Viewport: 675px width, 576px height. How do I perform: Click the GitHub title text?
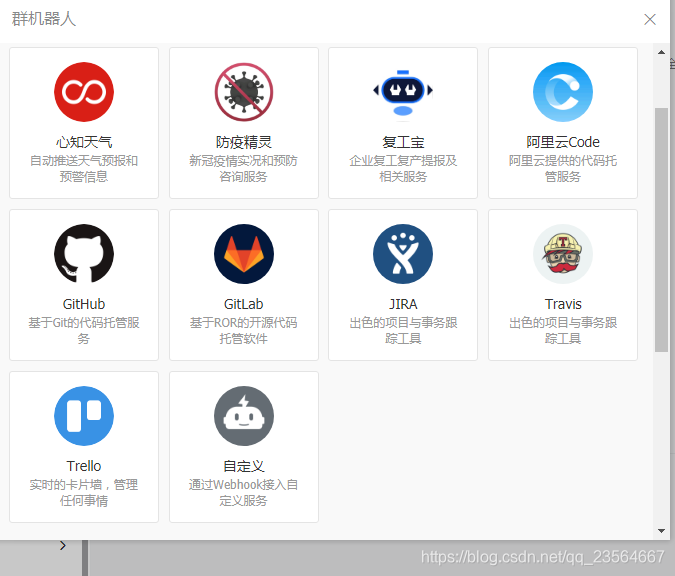(x=84, y=304)
